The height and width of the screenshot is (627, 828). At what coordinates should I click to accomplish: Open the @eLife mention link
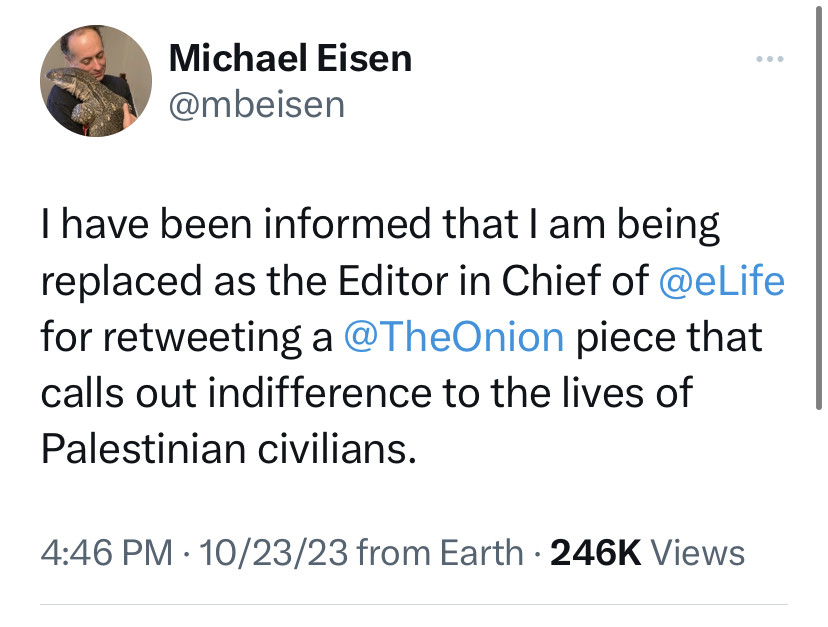click(x=722, y=282)
